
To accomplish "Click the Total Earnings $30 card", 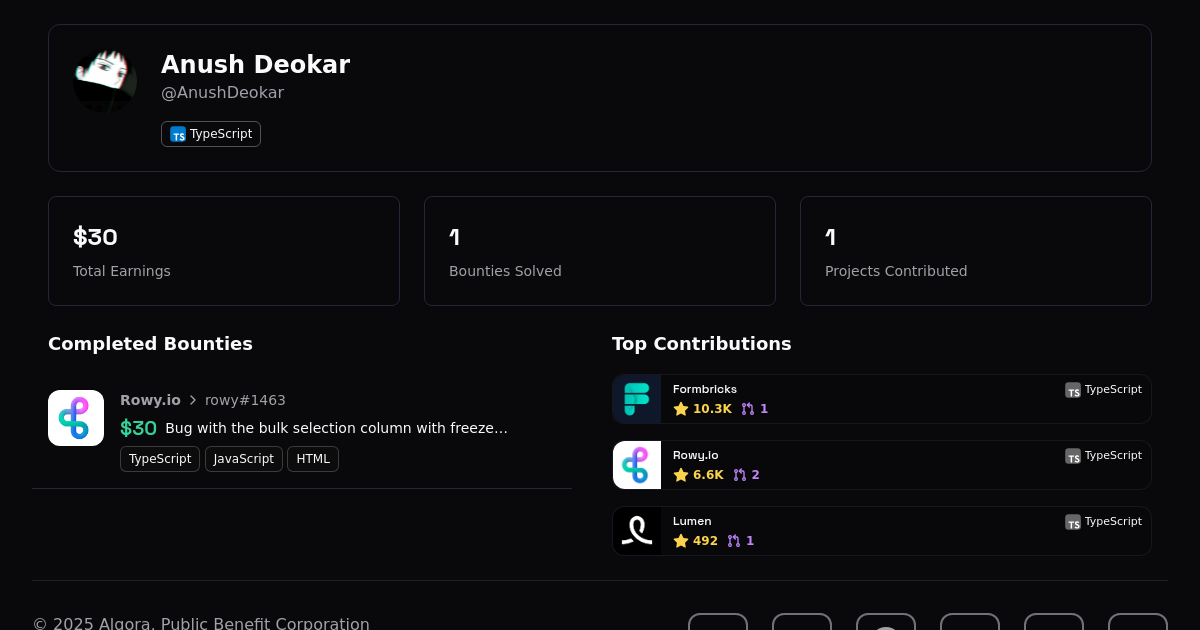I will pyautogui.click(x=224, y=251).
